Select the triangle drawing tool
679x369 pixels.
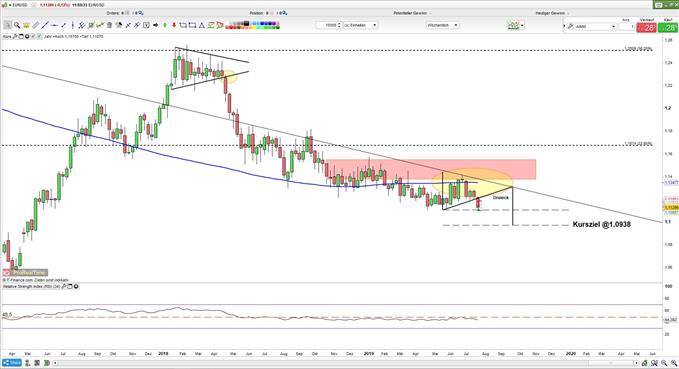click(x=202, y=25)
